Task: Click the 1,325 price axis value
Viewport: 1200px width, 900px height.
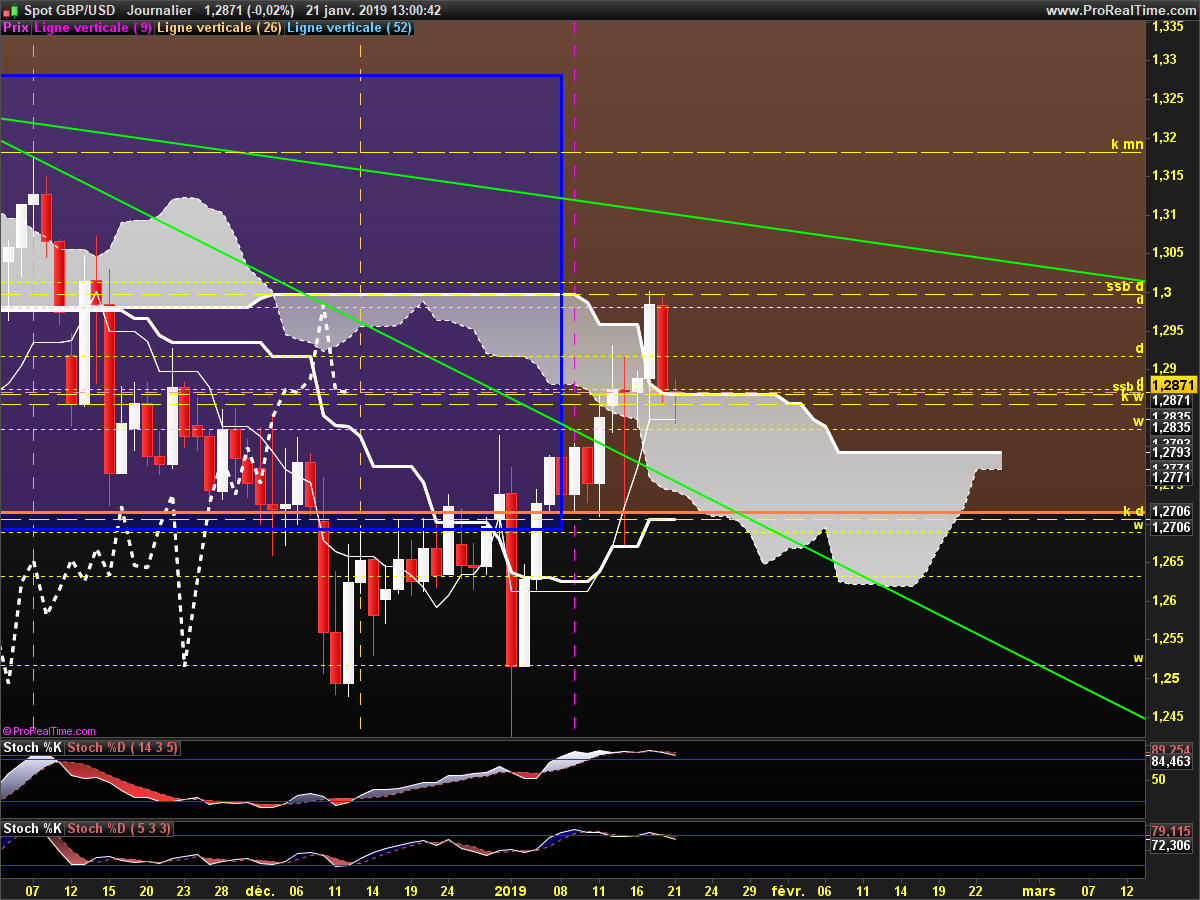Action: click(1167, 98)
